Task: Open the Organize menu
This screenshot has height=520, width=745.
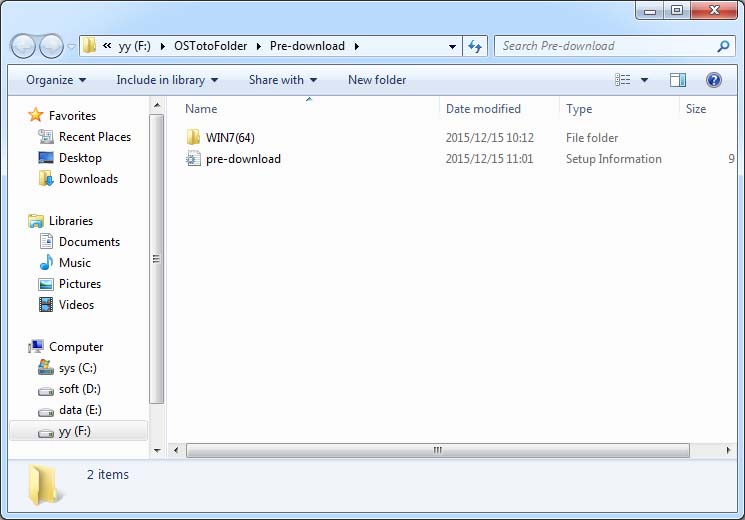Action: [x=56, y=80]
